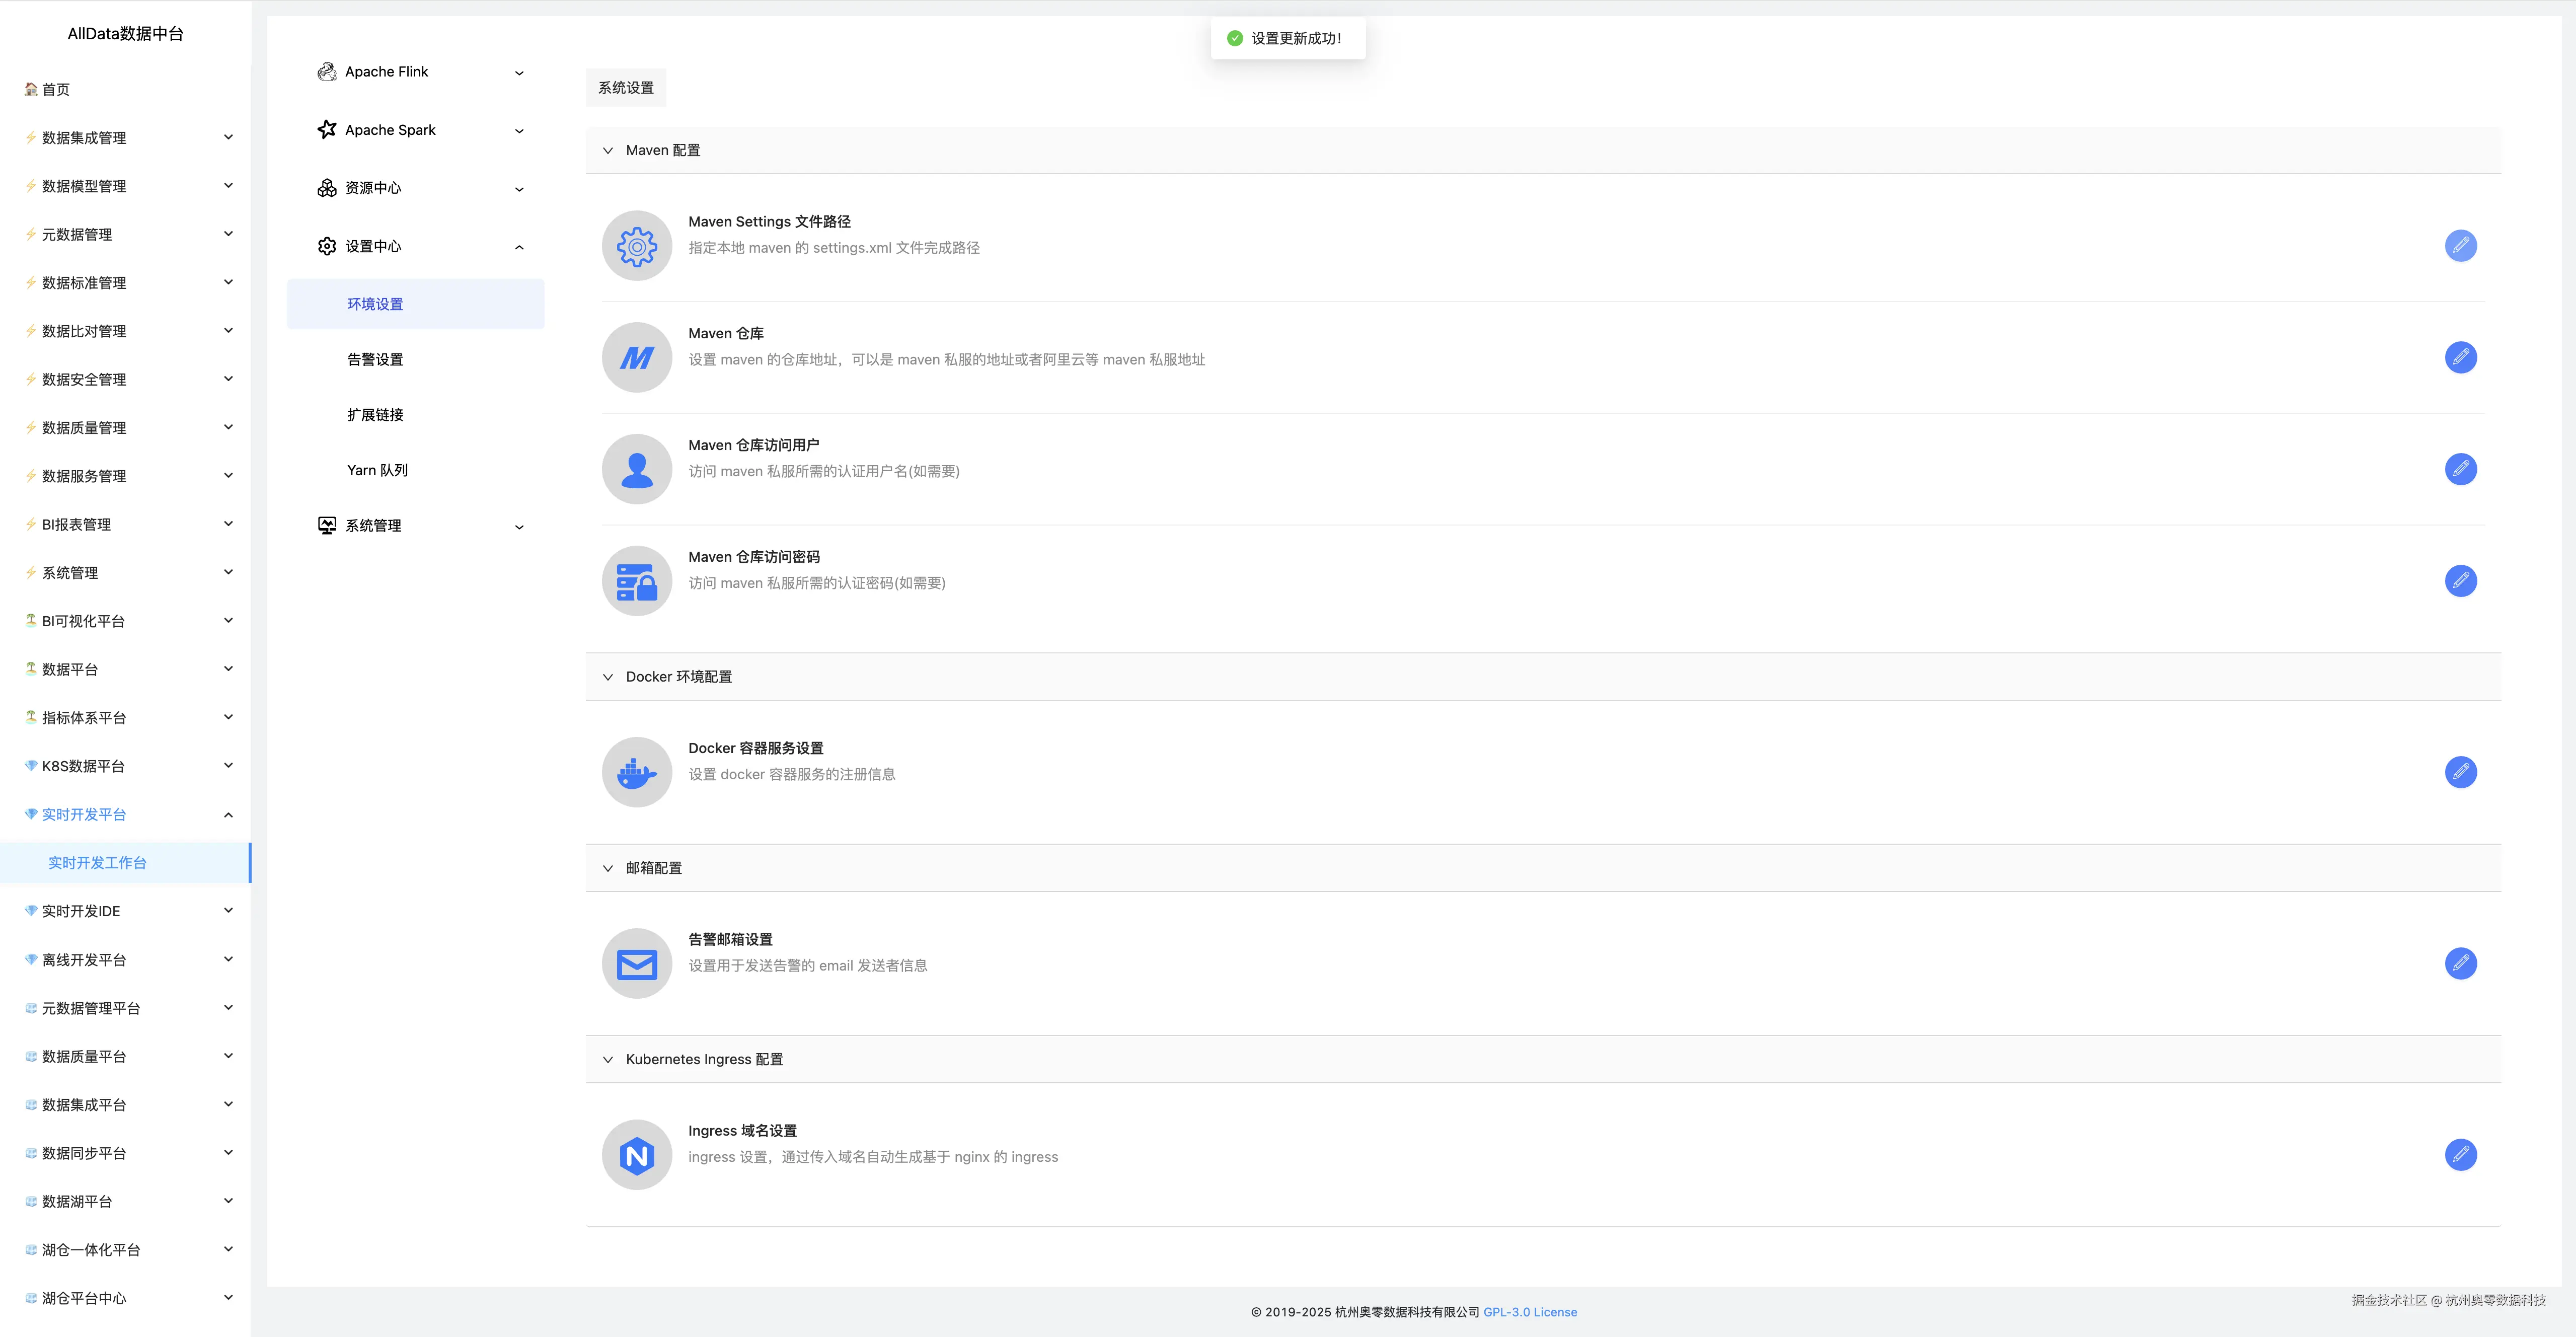
Task: Open the 告警设置 menu item
Action: pos(375,359)
